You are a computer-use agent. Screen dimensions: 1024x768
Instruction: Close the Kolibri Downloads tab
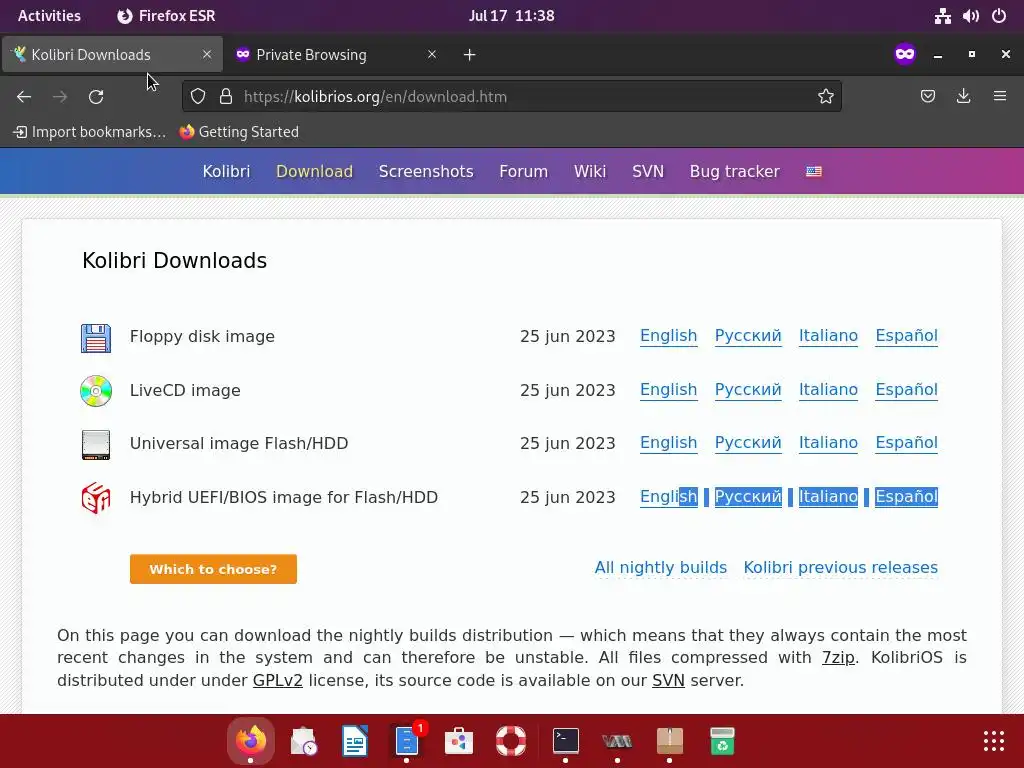(x=207, y=54)
